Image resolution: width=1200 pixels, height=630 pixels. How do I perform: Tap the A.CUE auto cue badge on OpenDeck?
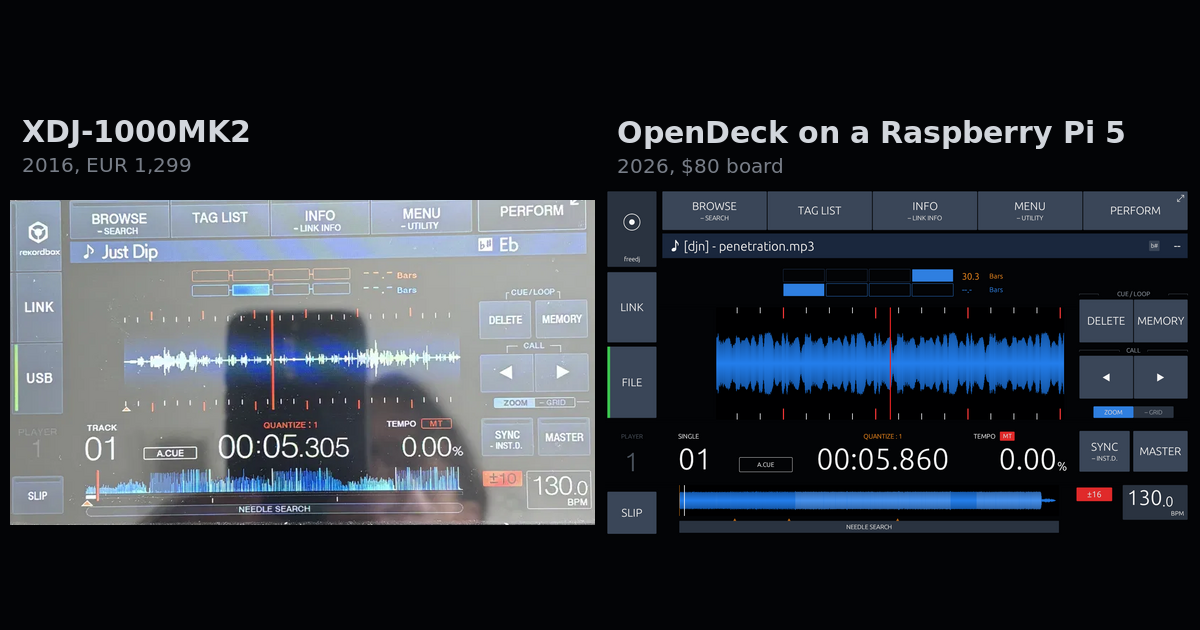pos(765,464)
